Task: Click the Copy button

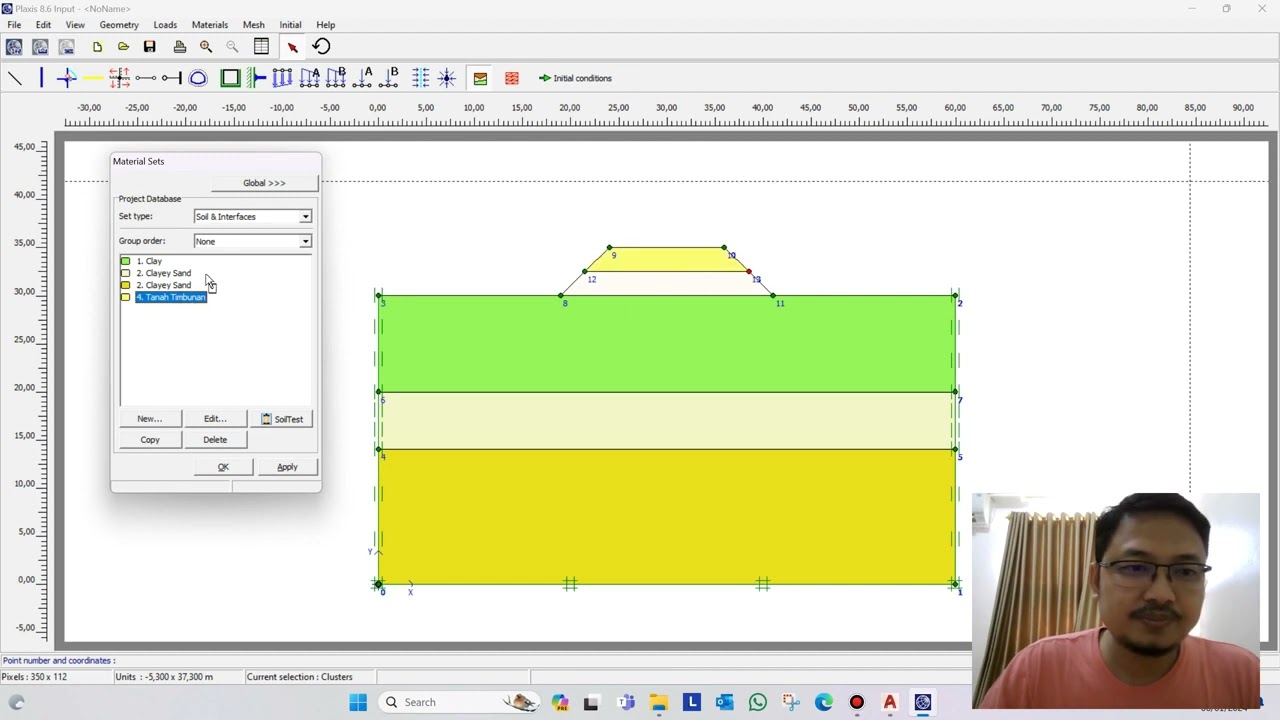Action: 150,440
